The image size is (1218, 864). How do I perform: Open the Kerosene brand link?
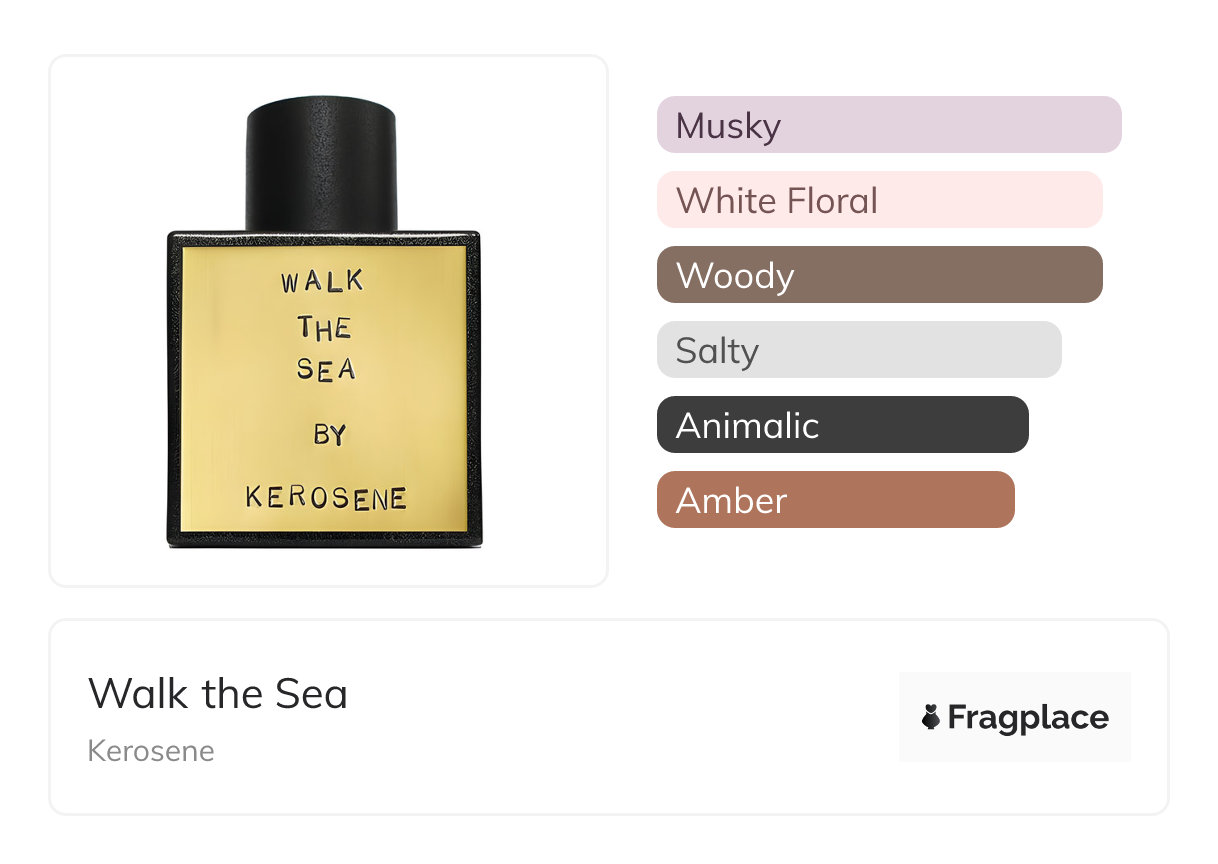tap(151, 751)
